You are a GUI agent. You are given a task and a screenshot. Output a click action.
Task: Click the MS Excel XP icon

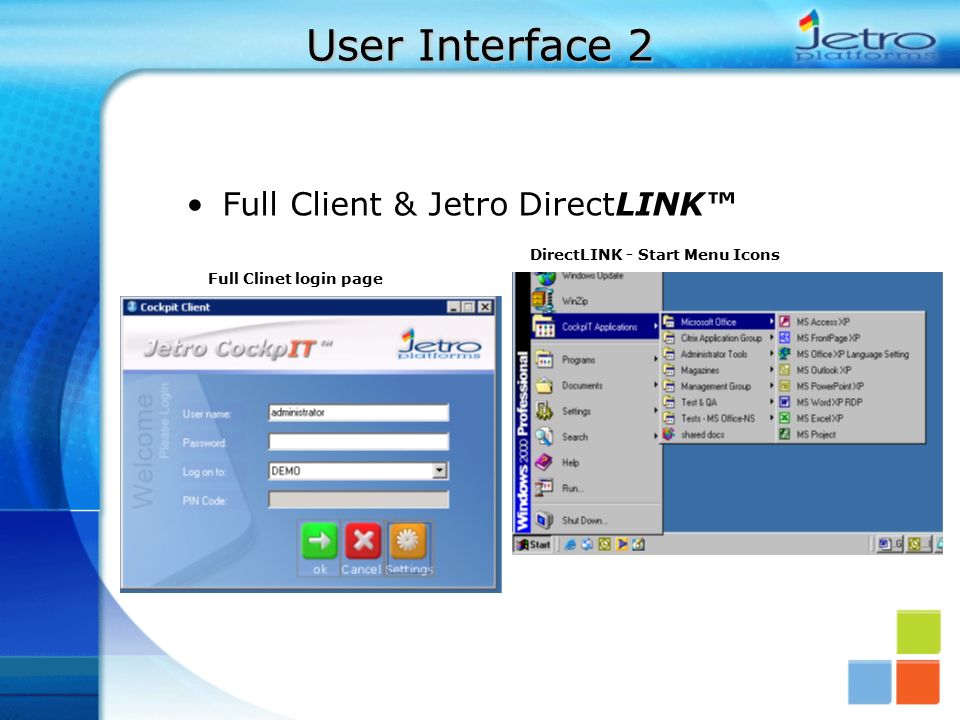(x=784, y=418)
